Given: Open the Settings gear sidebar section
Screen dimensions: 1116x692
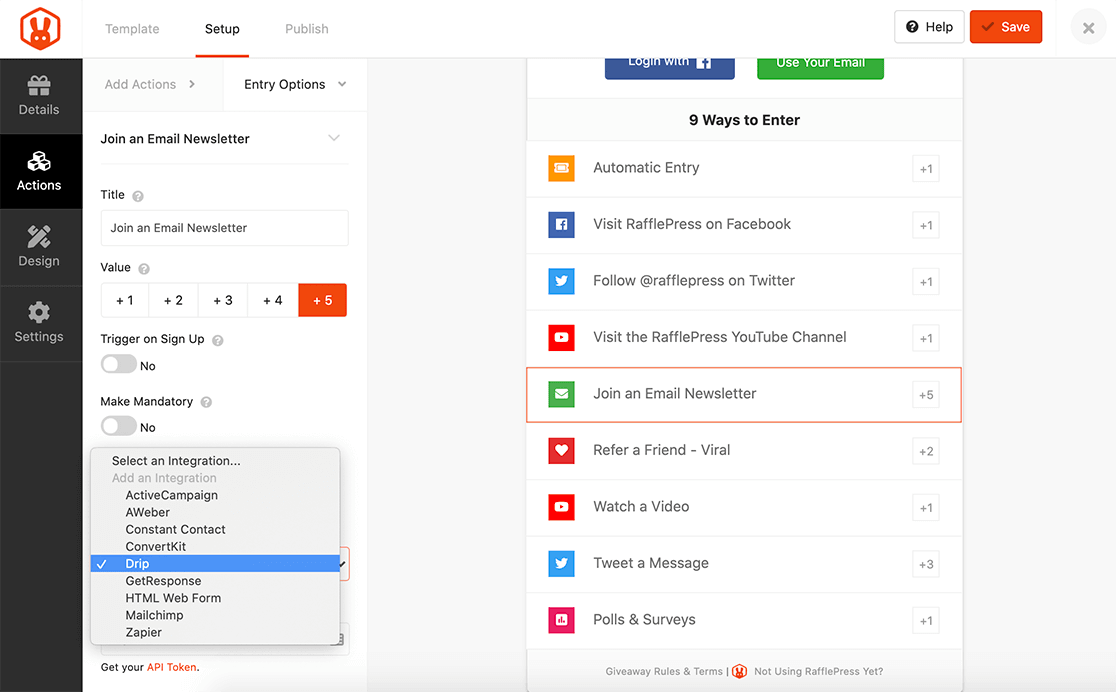Looking at the screenshot, I should pyautogui.click(x=39, y=323).
